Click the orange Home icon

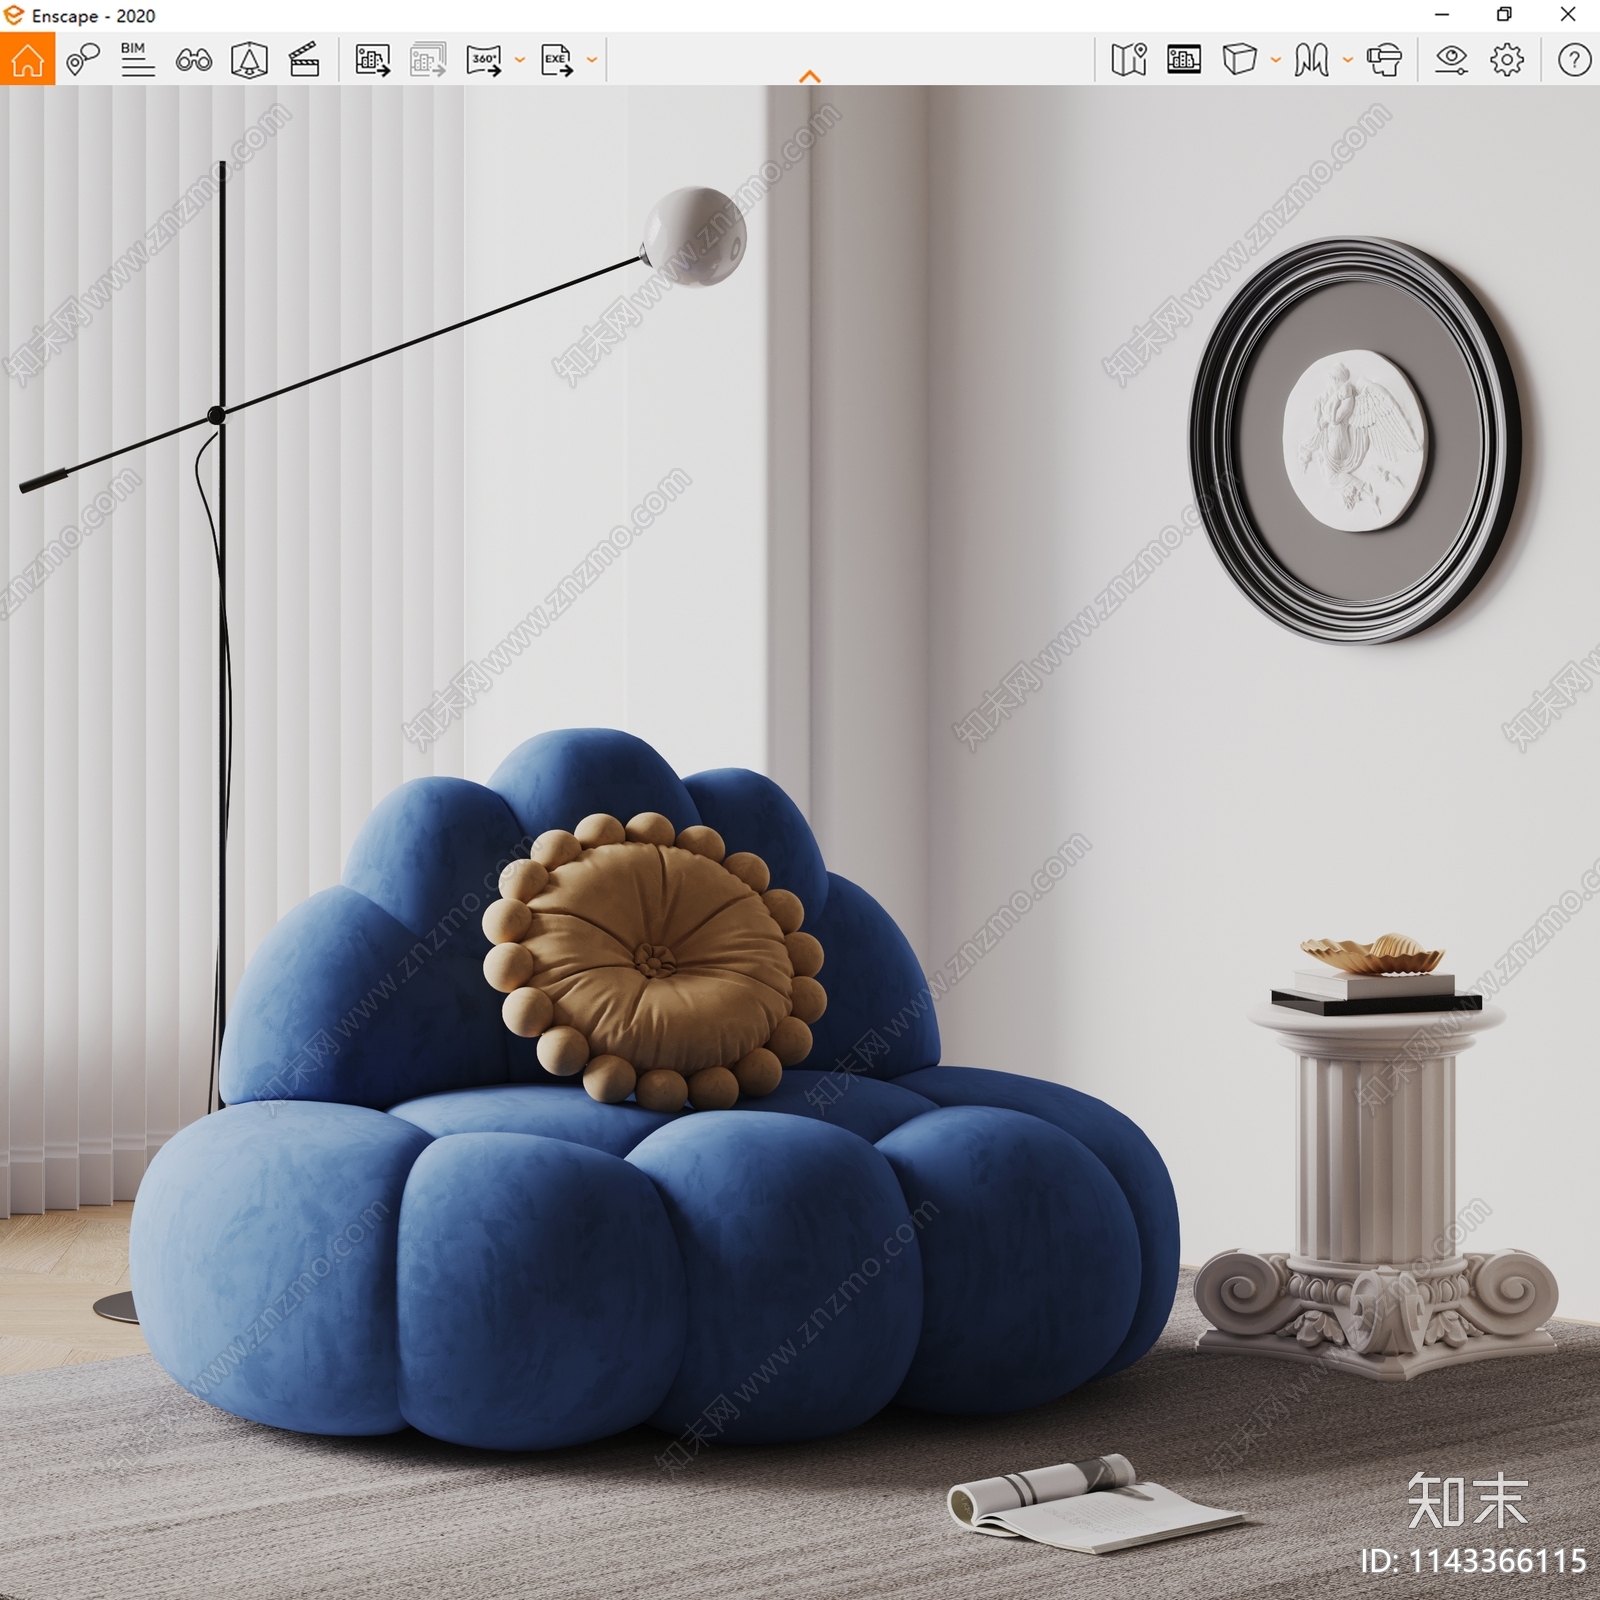(27, 59)
